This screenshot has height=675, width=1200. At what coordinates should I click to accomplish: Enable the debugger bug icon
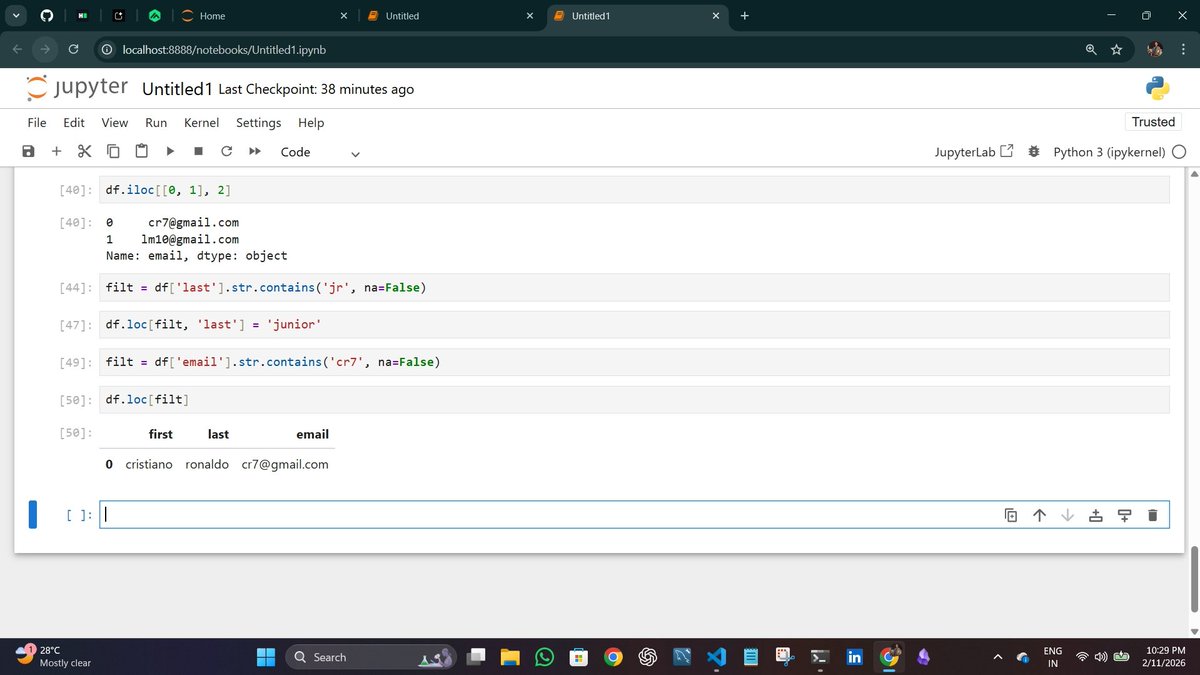click(x=1033, y=151)
